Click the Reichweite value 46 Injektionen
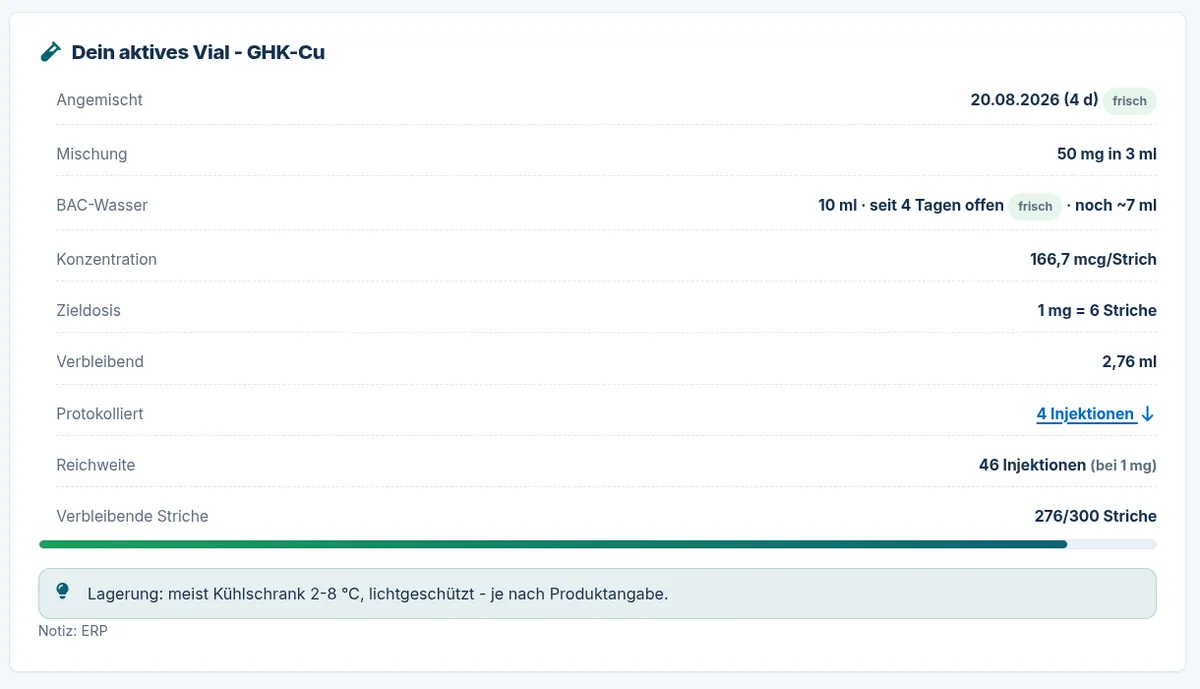The height and width of the screenshot is (689, 1200). pos(1032,465)
